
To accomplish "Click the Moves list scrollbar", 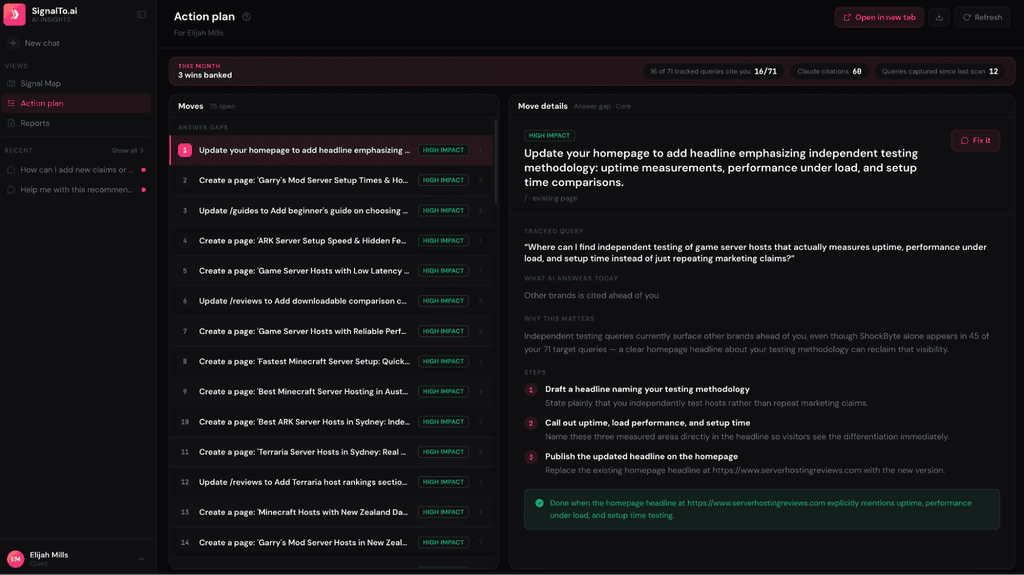I will [x=496, y=162].
